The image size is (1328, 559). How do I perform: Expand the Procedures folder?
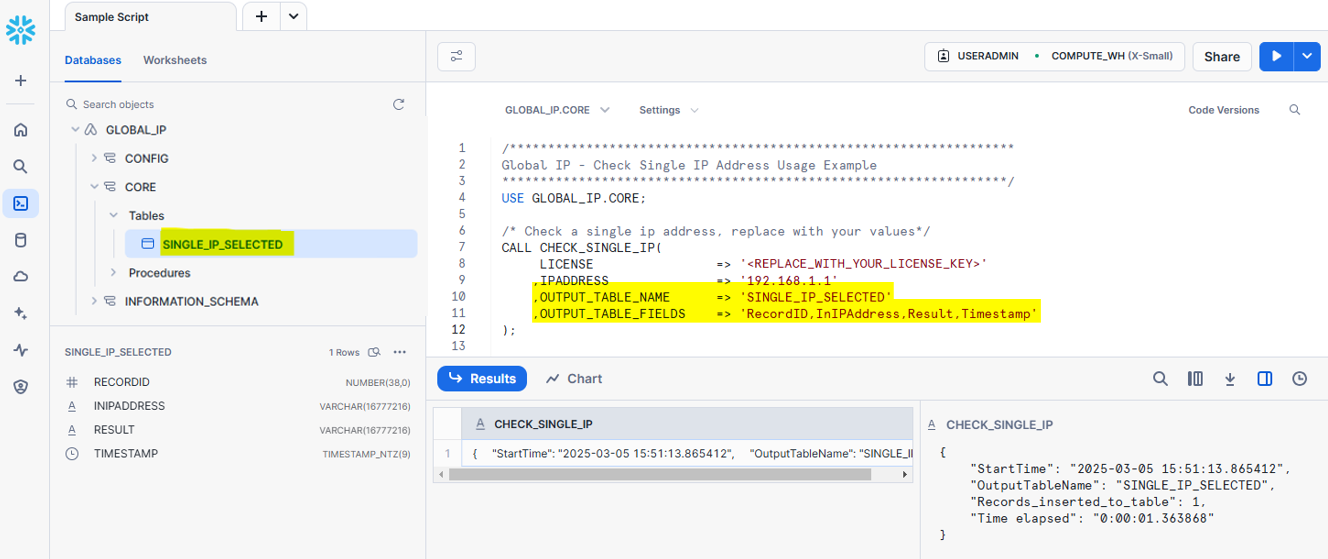click(x=113, y=273)
